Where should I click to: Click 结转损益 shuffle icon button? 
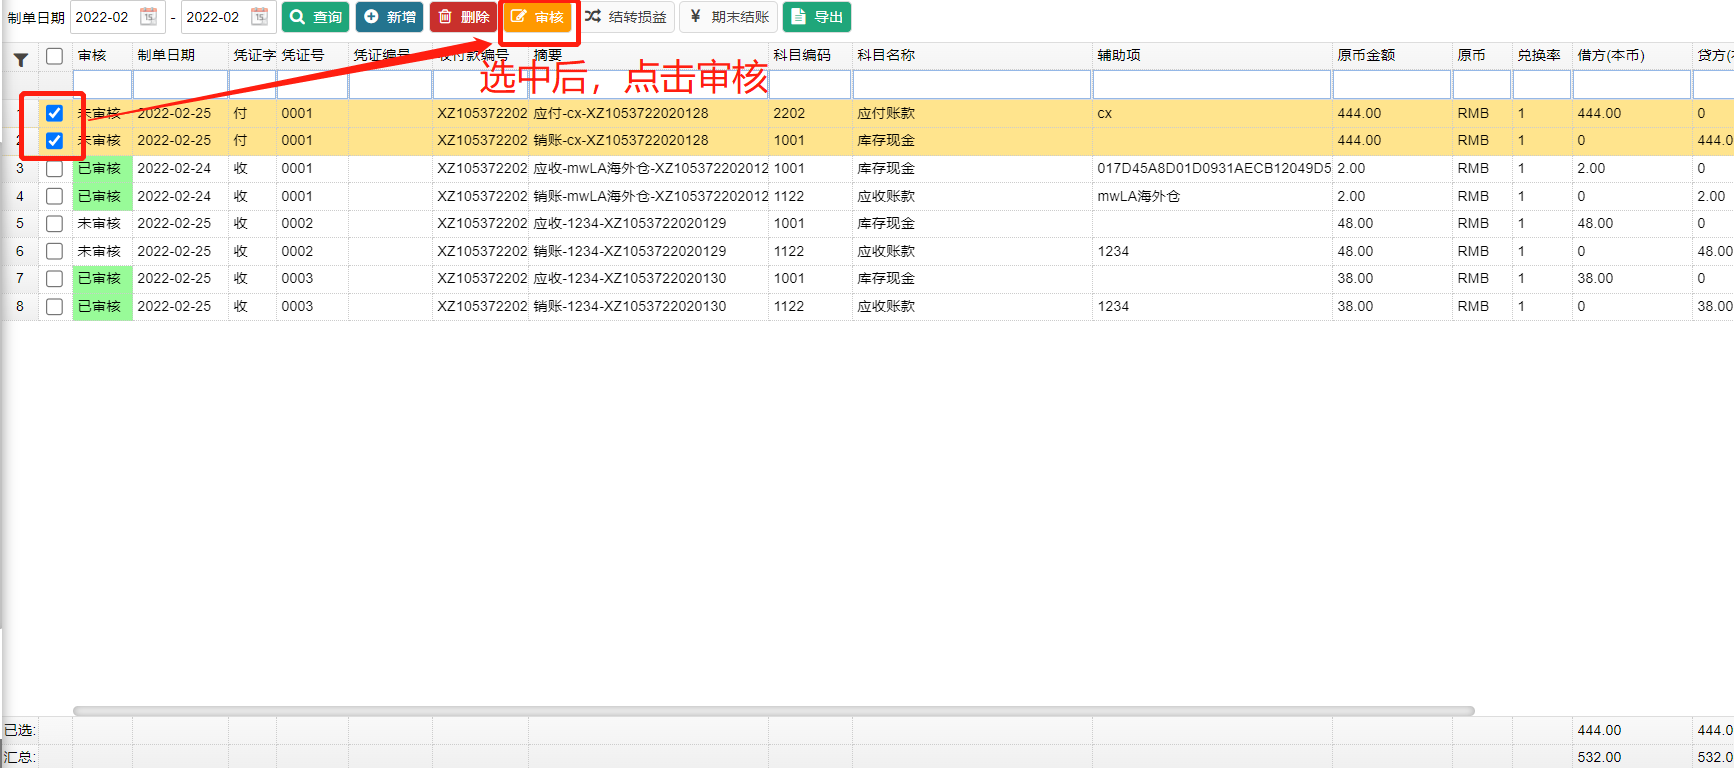(626, 17)
